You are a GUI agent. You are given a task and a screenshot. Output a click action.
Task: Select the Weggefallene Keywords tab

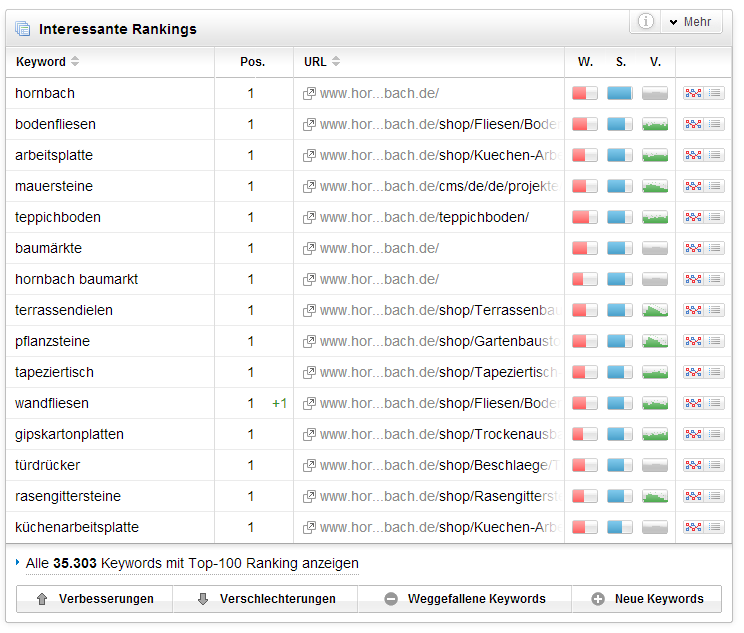click(x=465, y=599)
